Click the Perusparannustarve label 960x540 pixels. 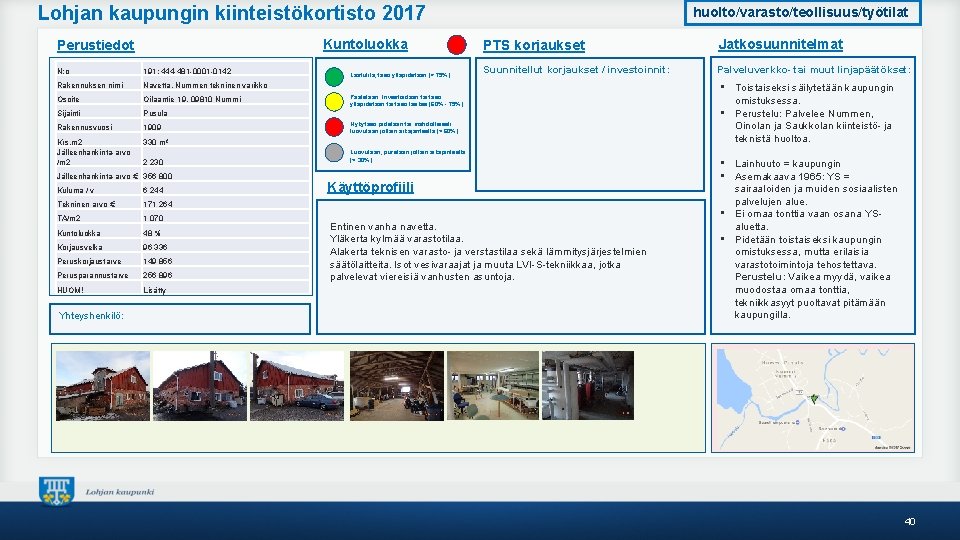coord(92,276)
